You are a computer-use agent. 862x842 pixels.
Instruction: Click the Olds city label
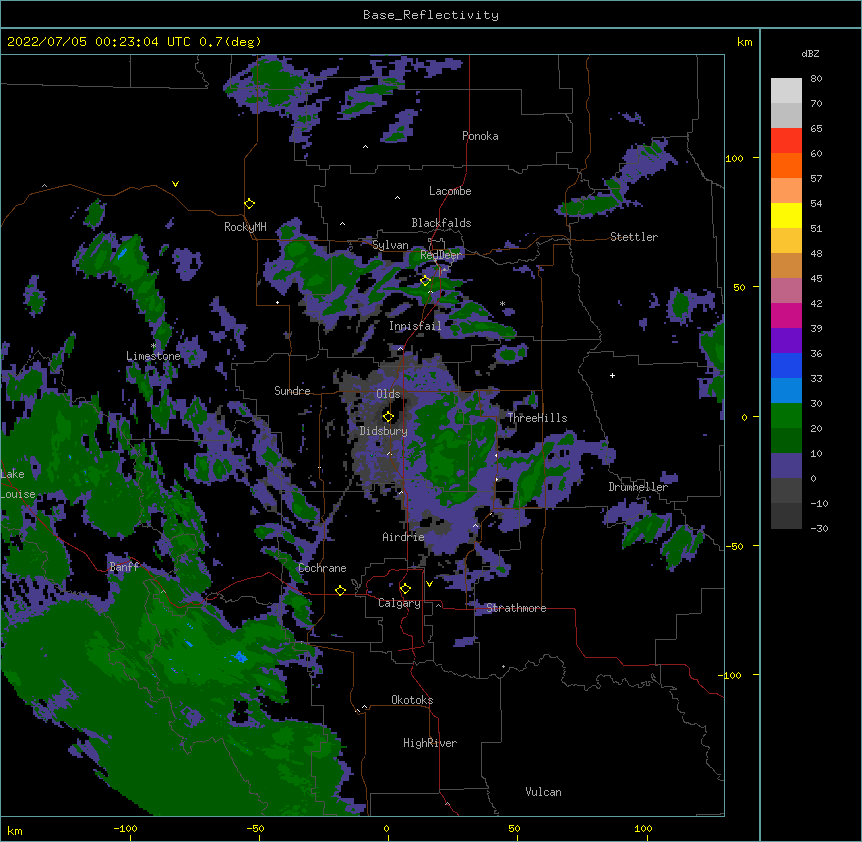tap(388, 394)
